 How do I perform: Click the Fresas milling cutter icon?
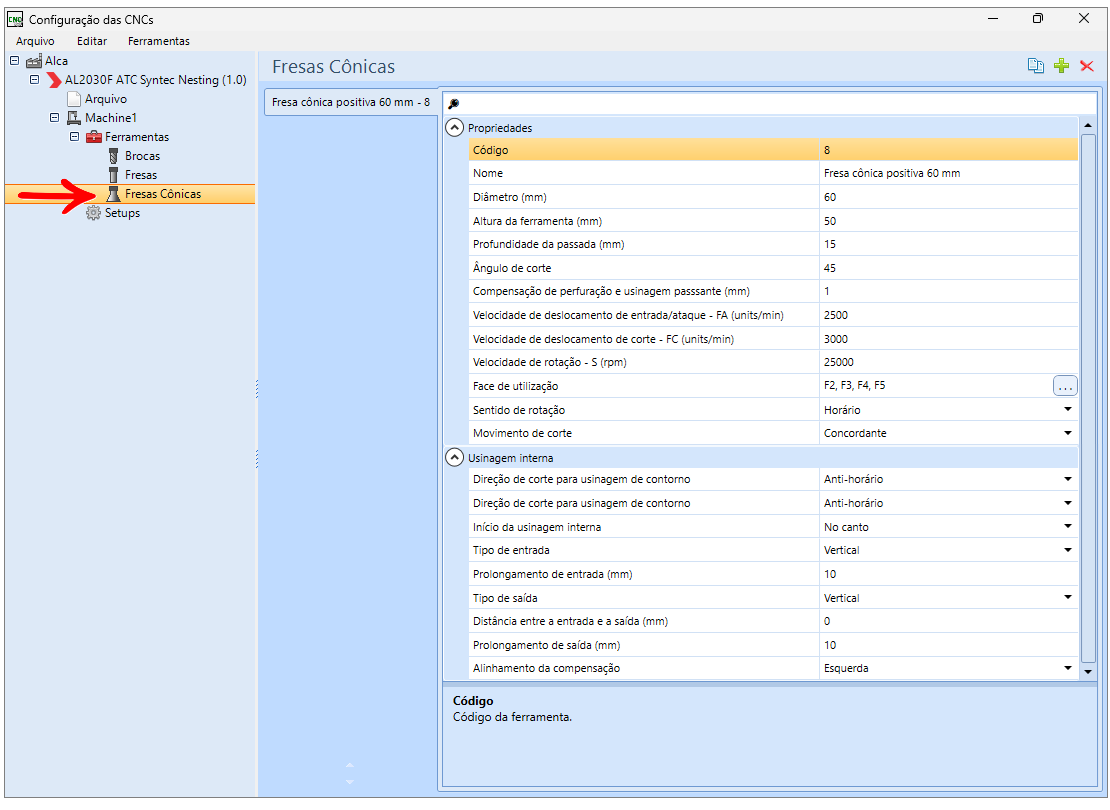[x=113, y=175]
